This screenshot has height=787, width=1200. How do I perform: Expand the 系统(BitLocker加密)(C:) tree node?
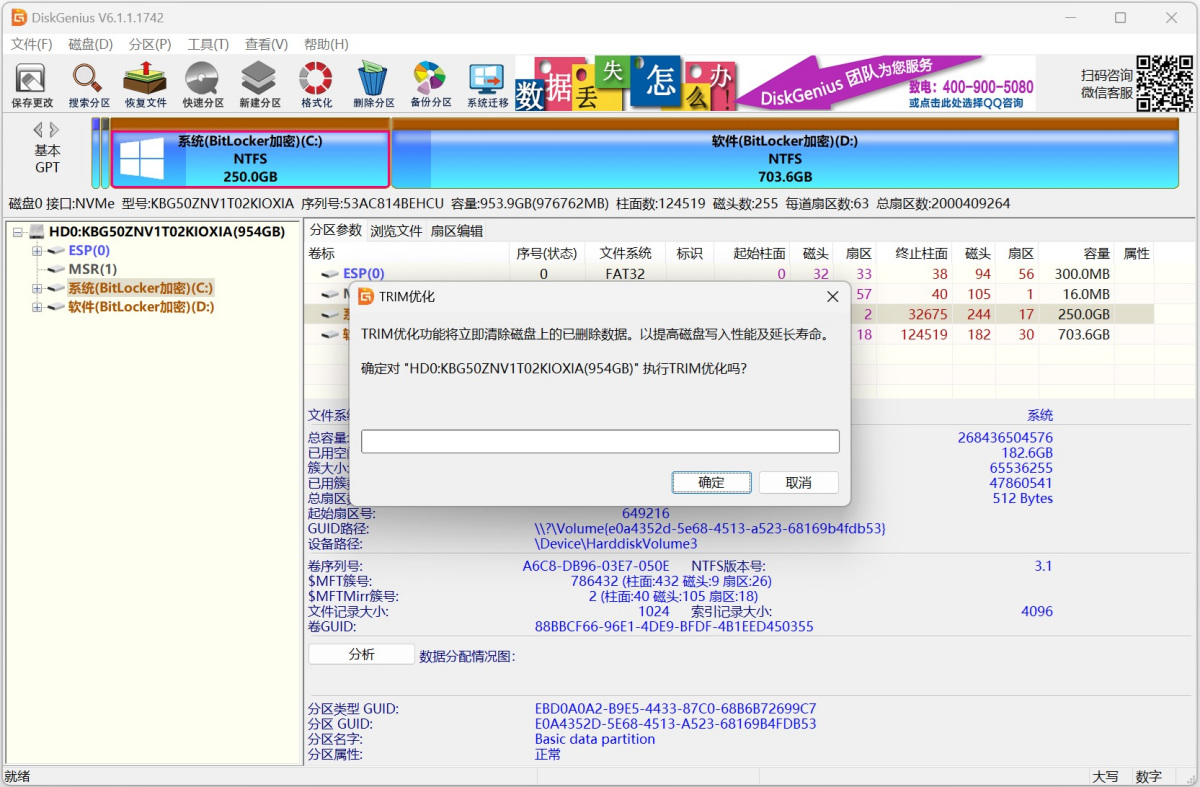click(x=37, y=288)
